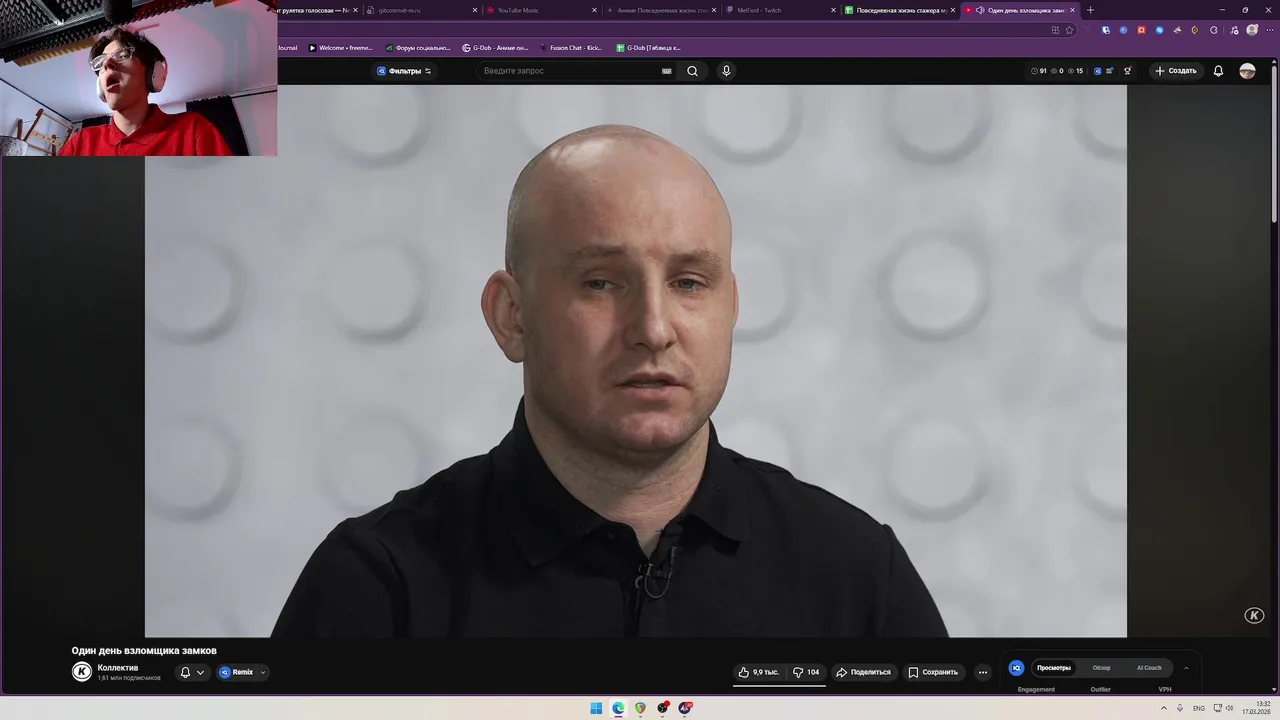Click the Сохранить save button
The height and width of the screenshot is (720, 1280).
pyautogui.click(x=933, y=672)
